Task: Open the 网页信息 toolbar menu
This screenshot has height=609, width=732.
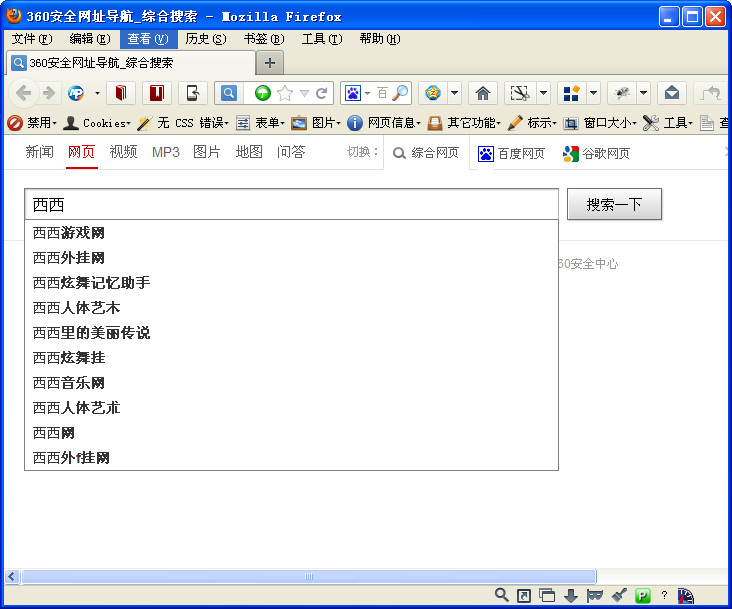Action: (384, 123)
